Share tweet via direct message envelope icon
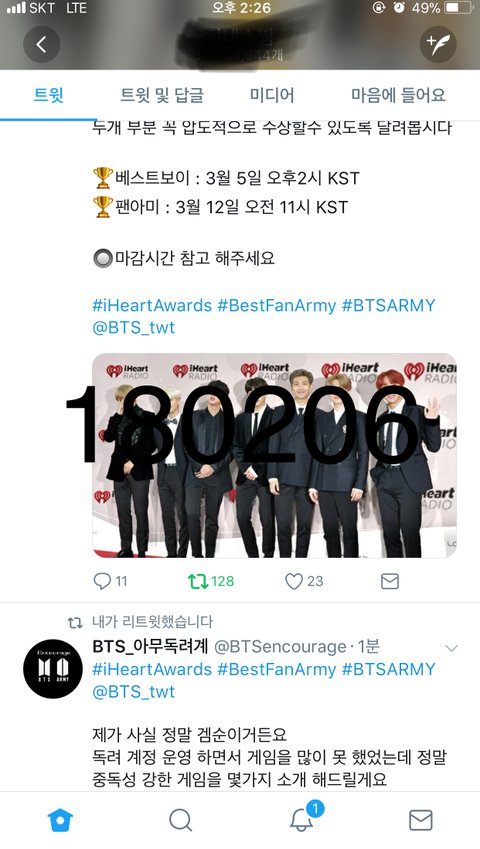 click(390, 581)
